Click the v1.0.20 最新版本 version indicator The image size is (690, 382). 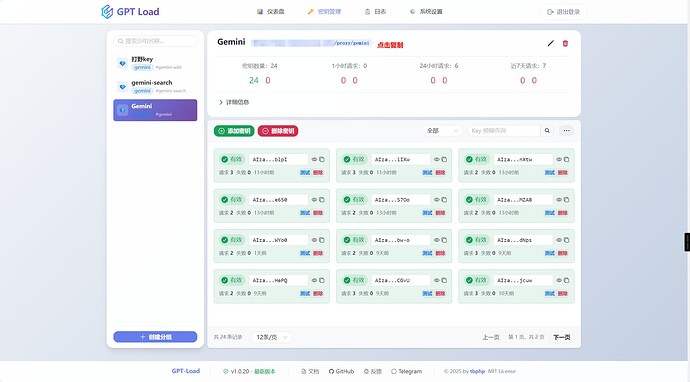point(249,371)
